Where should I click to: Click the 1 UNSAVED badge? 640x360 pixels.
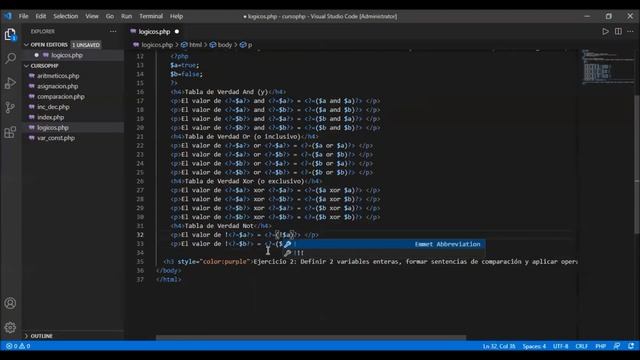click(86, 44)
